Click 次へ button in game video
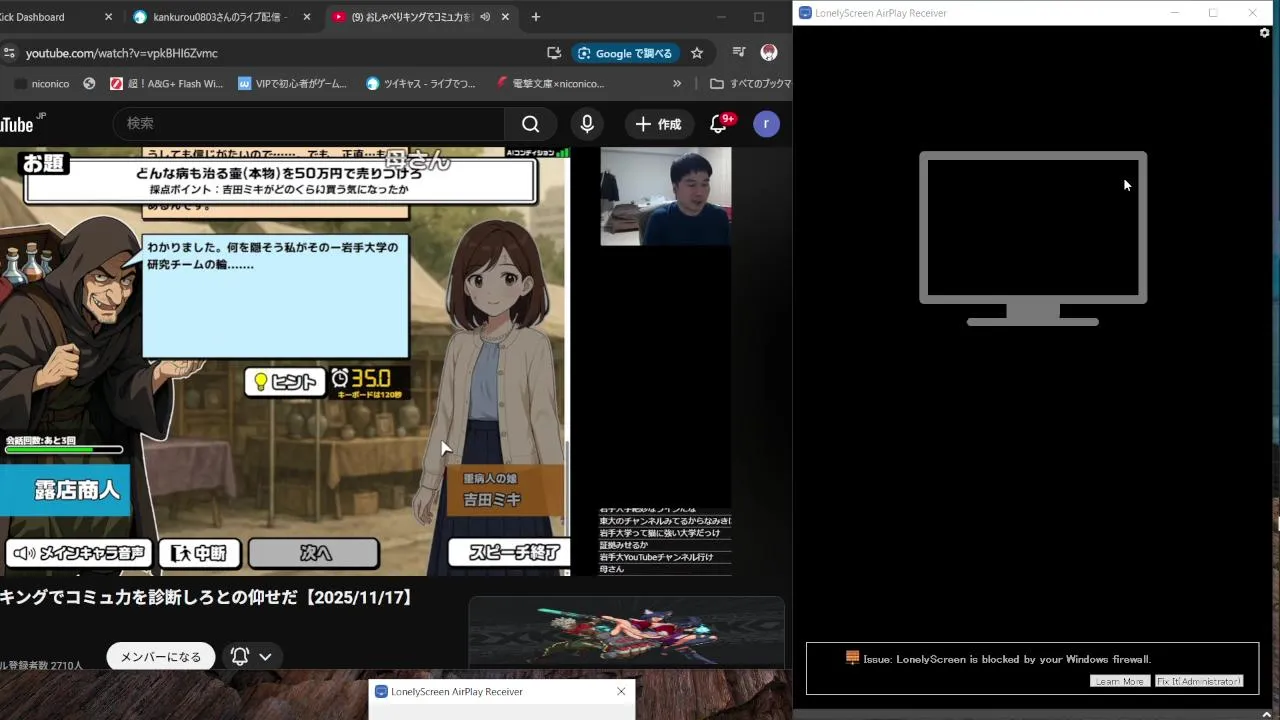The width and height of the screenshot is (1280, 720). tap(314, 553)
